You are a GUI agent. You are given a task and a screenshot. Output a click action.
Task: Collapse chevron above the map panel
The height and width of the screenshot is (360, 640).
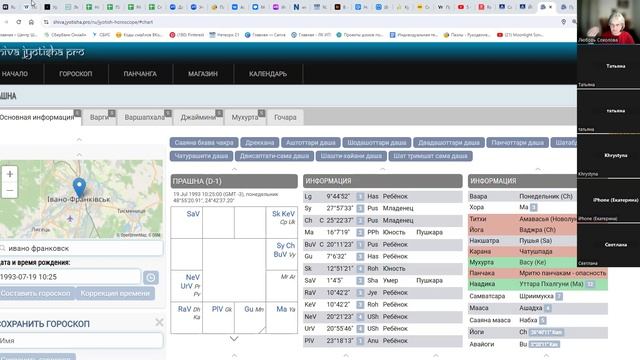point(79,155)
